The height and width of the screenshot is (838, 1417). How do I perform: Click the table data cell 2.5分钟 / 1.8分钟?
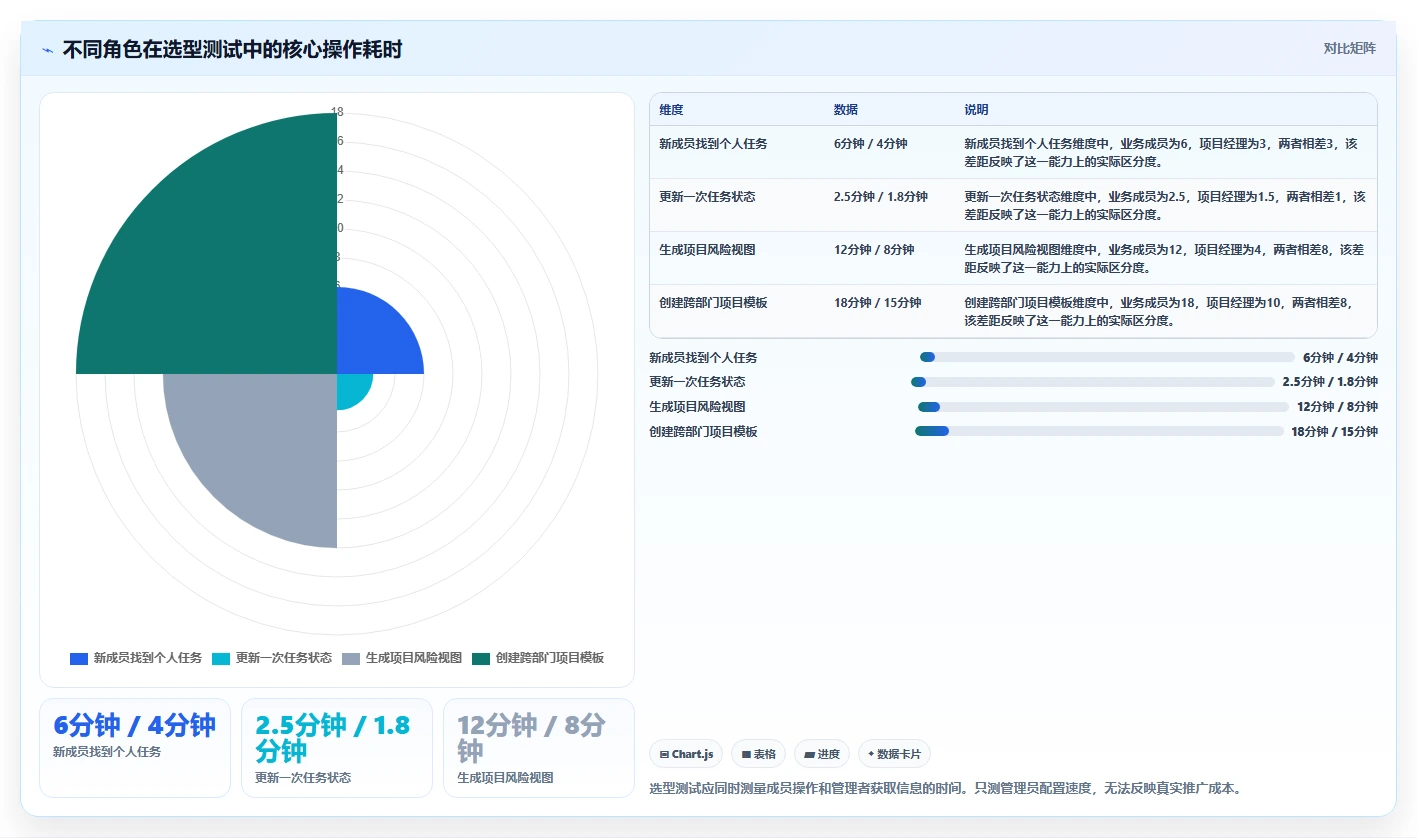[x=880, y=197]
